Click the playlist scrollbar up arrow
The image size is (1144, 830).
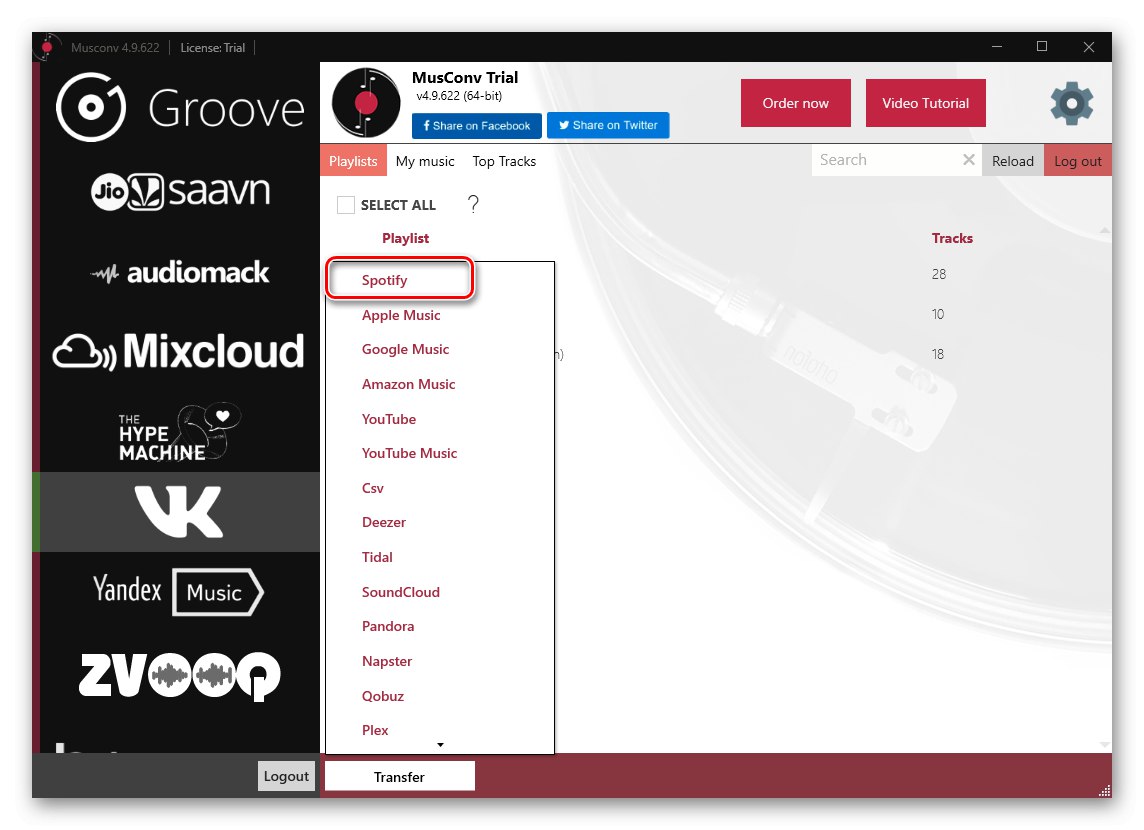pos(1105,230)
